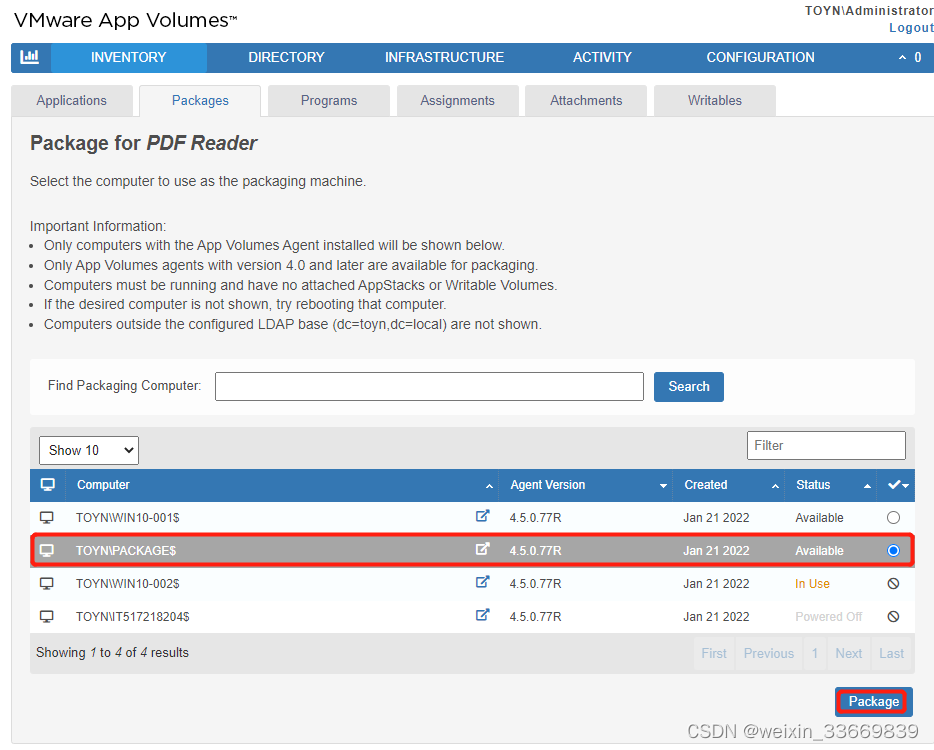
Task: Click the Package button
Action: pos(874,701)
